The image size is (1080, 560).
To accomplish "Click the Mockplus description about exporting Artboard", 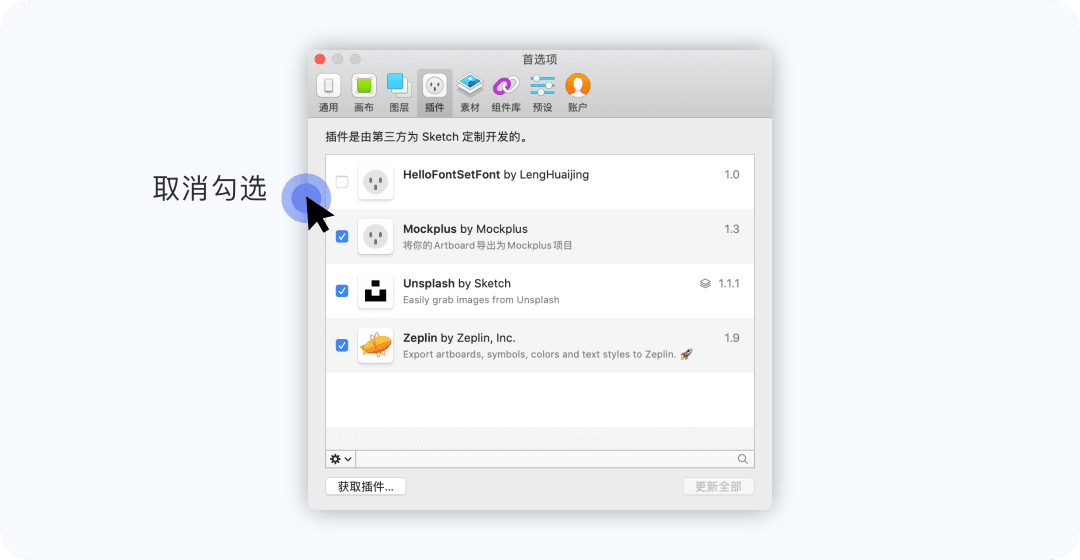I will click(488, 245).
